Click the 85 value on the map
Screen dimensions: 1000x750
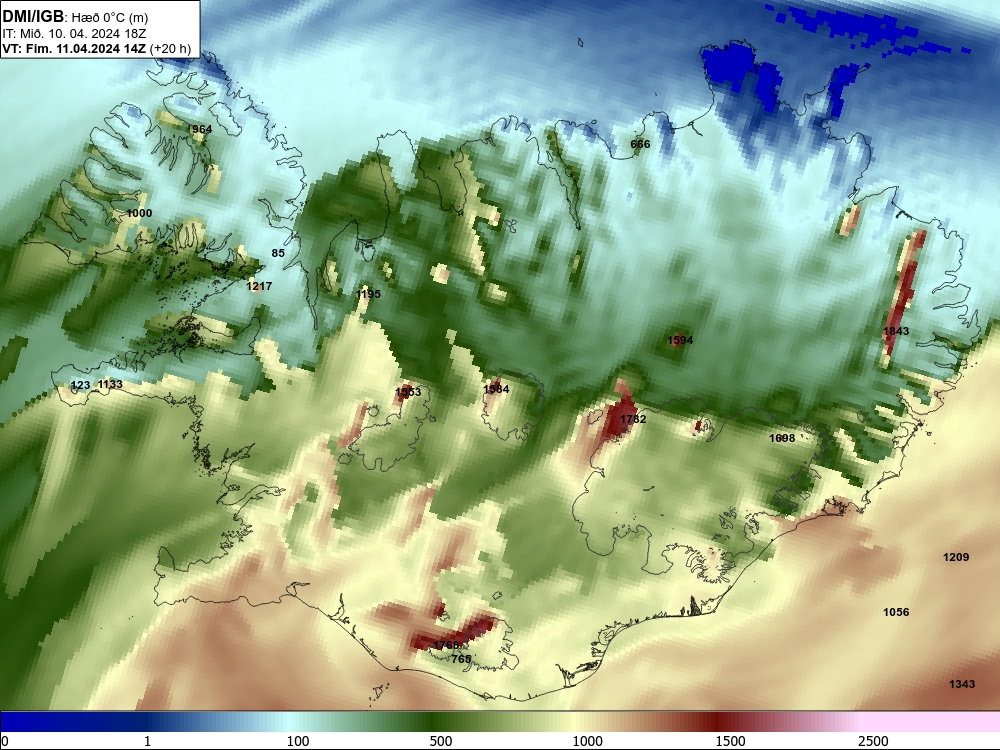[x=278, y=253]
